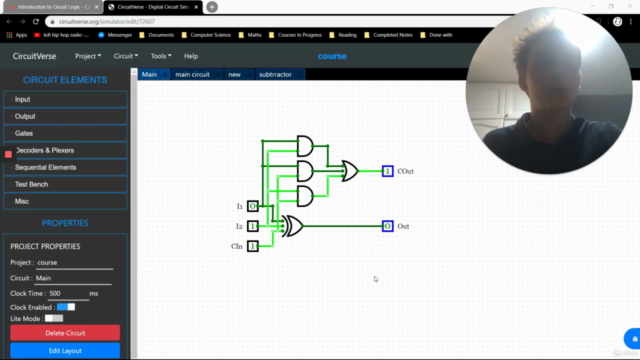
Task: Toggle the I2 input bit
Action: pyautogui.click(x=253, y=226)
